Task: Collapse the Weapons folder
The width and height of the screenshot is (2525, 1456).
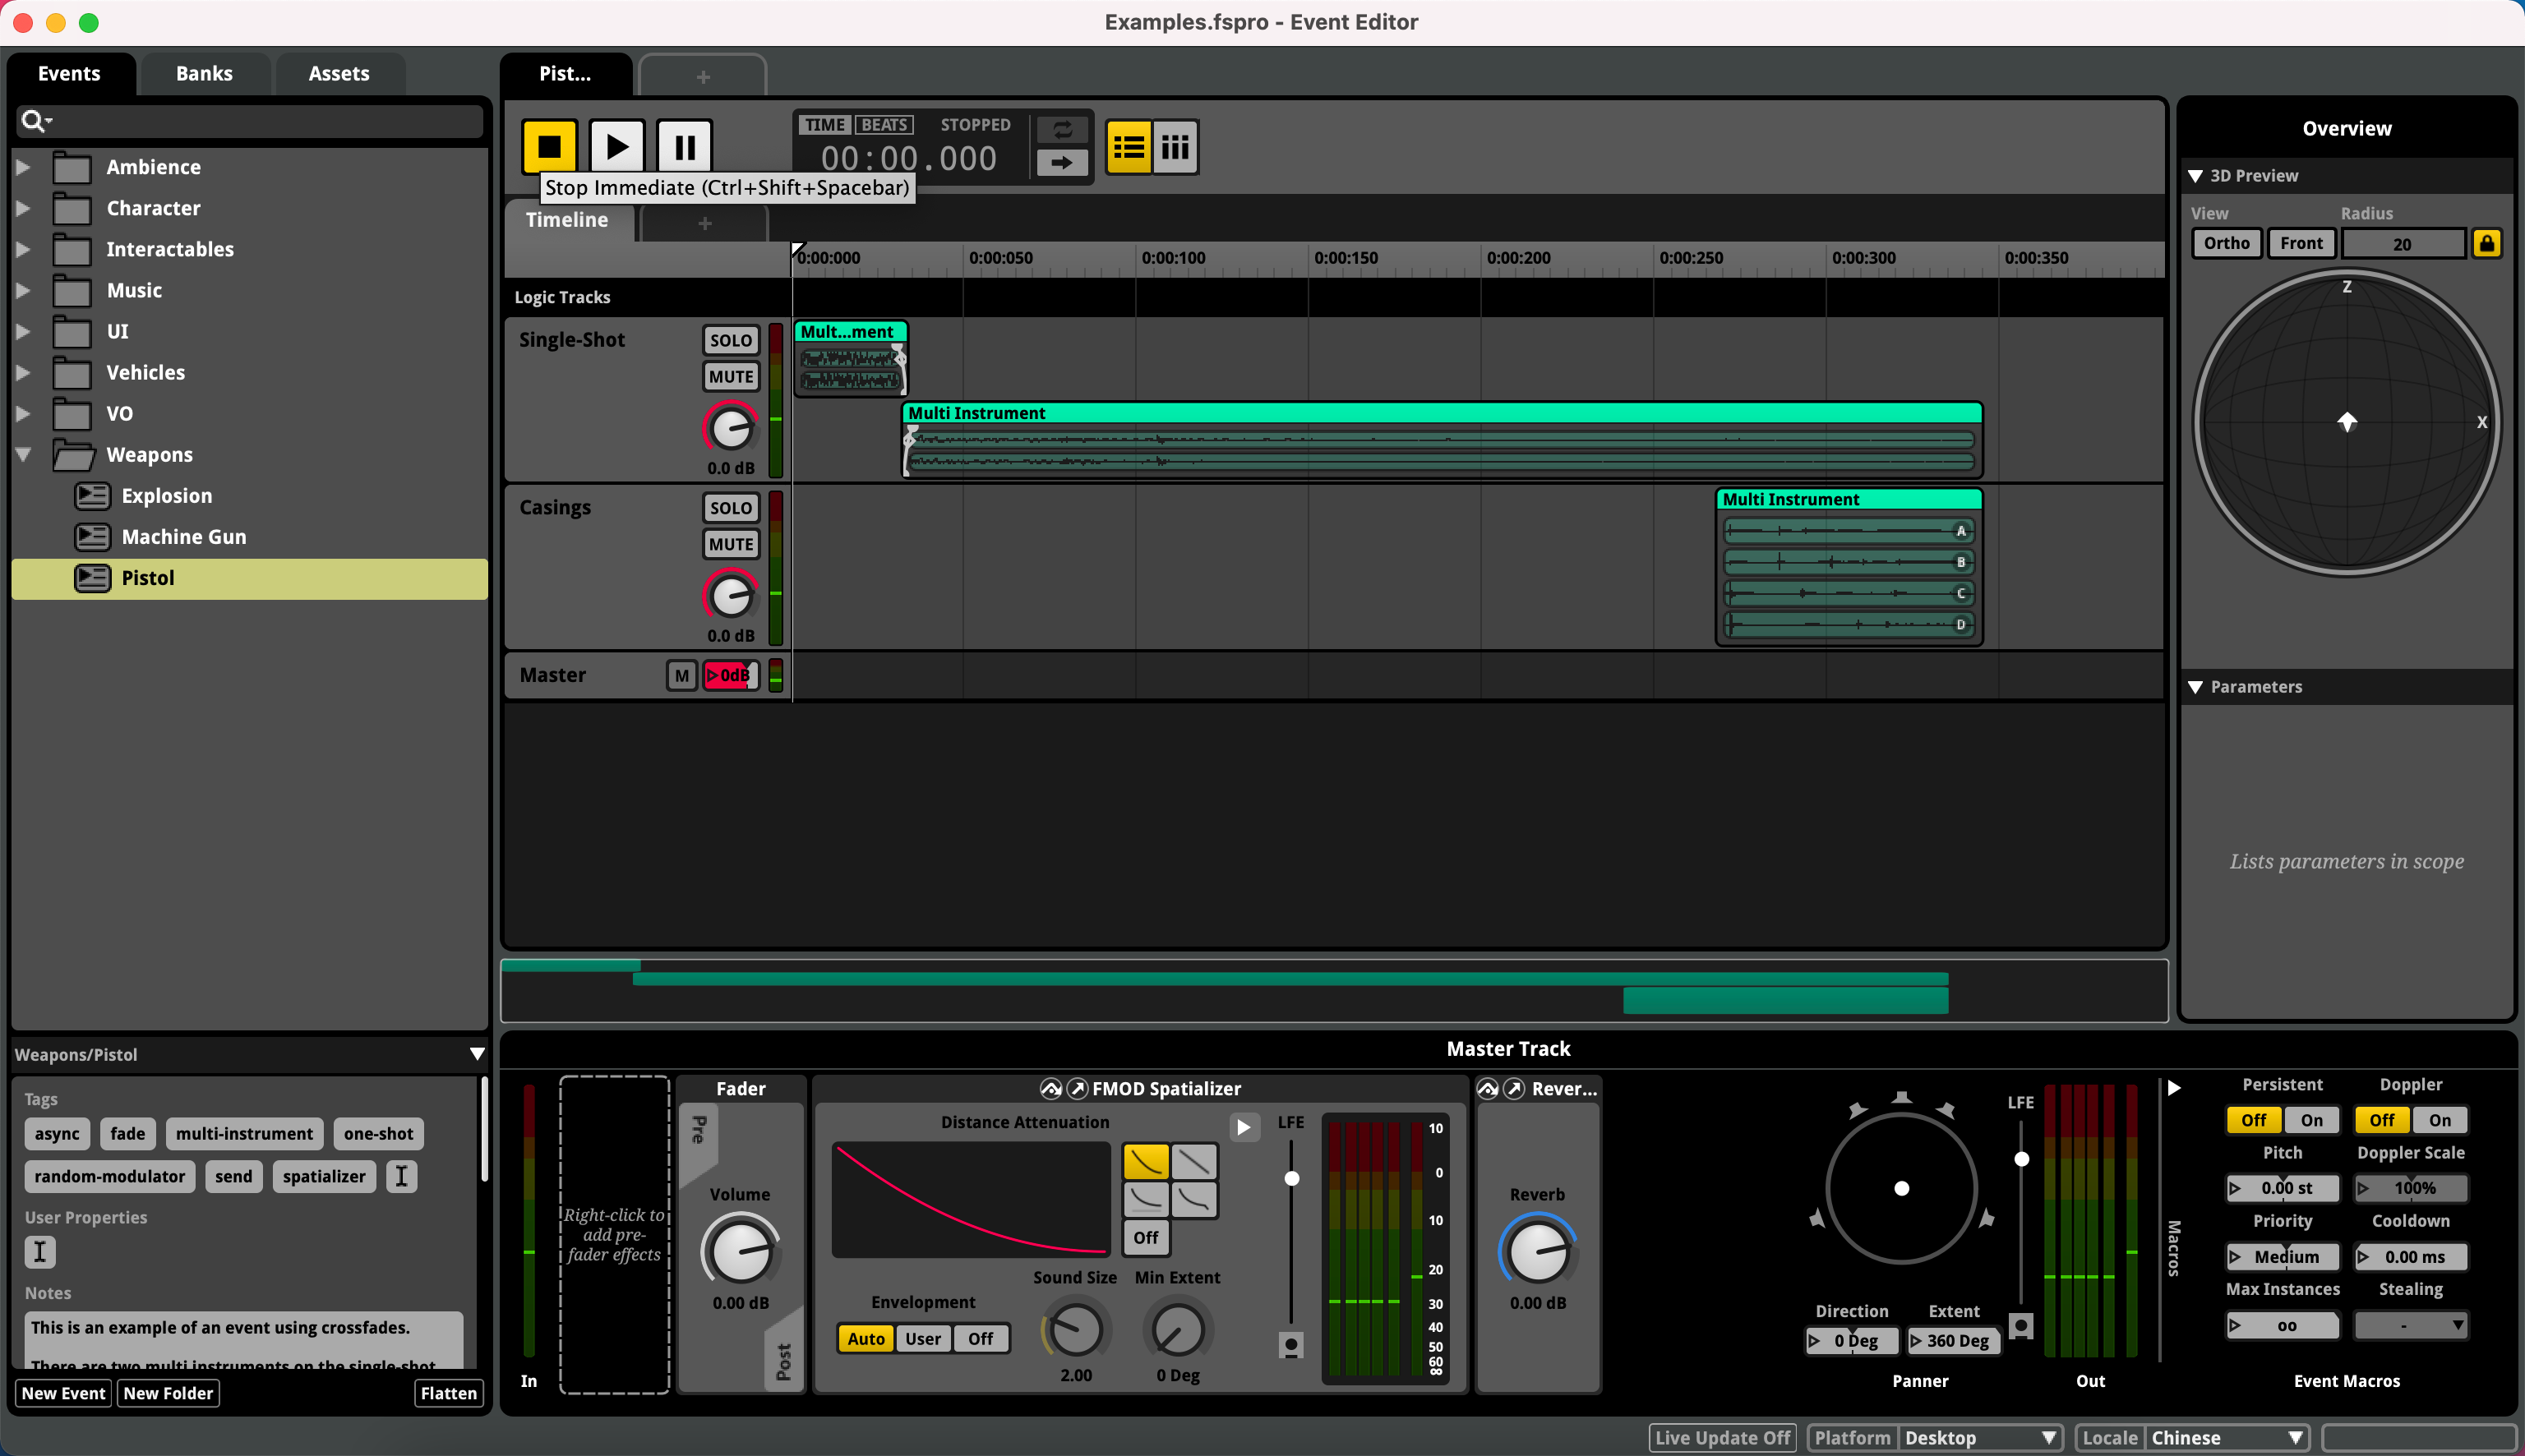Action: [x=23, y=454]
